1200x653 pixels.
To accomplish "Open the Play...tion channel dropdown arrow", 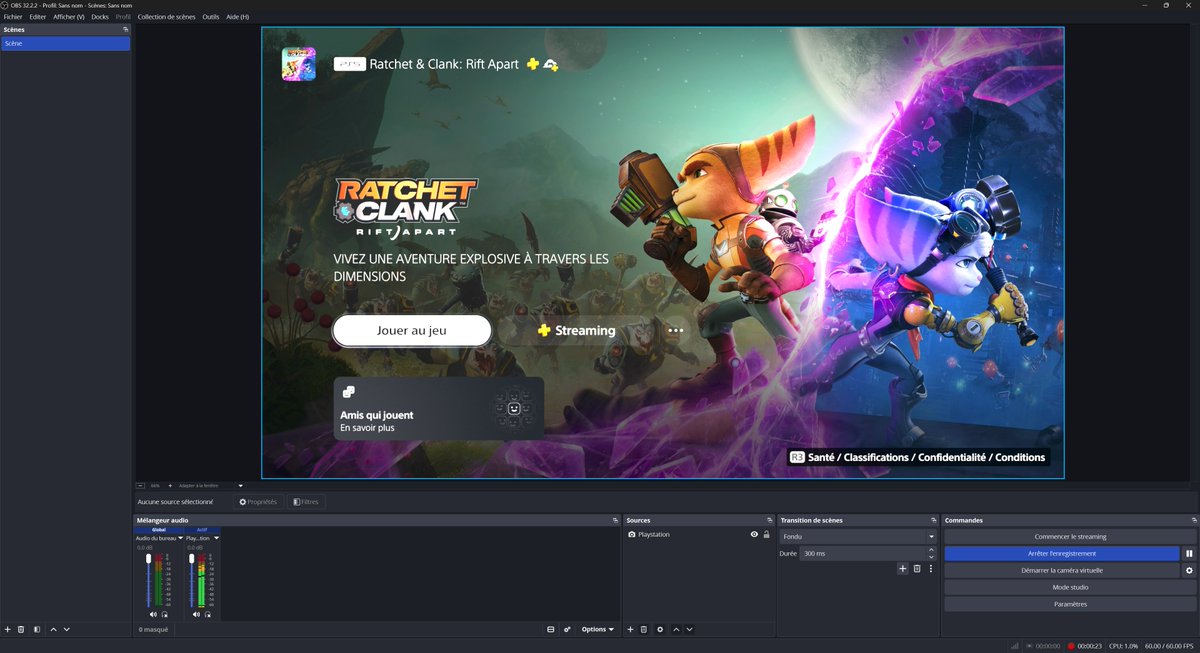I will click(x=216, y=538).
